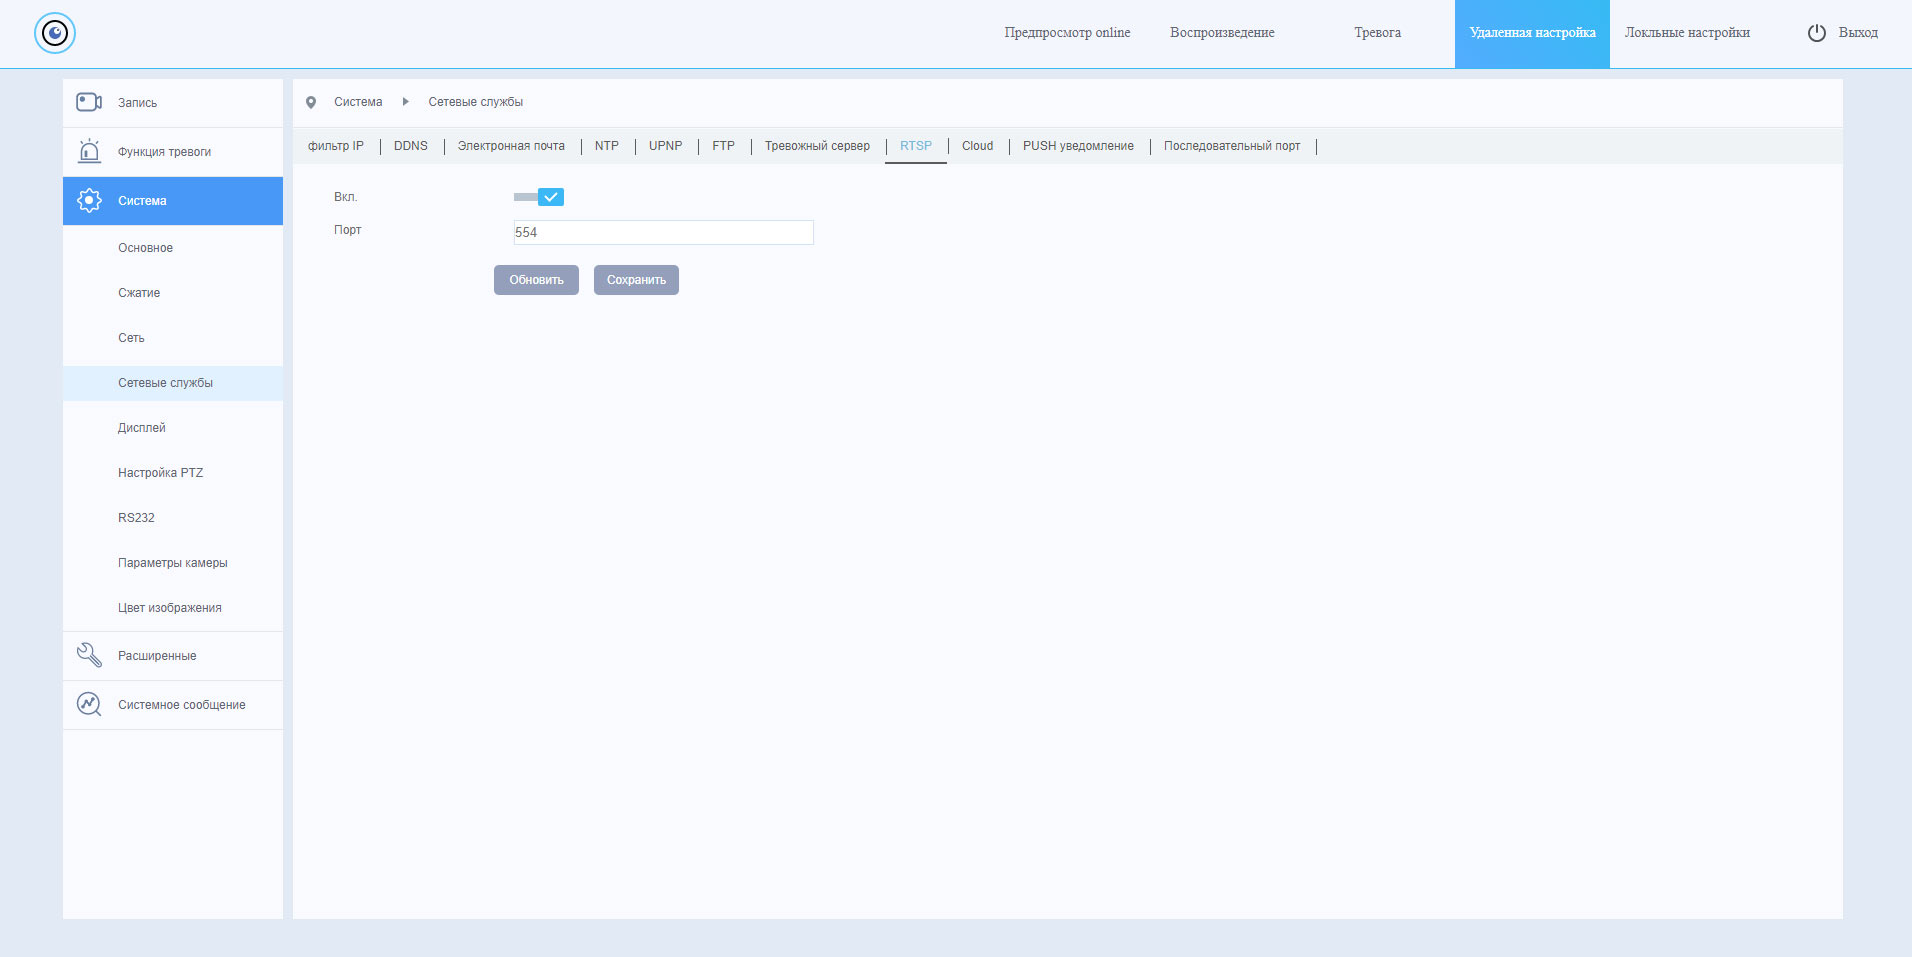Image resolution: width=1912 pixels, height=957 pixels.
Task: Go to Предпросмотр online in top menu
Action: [1067, 33]
